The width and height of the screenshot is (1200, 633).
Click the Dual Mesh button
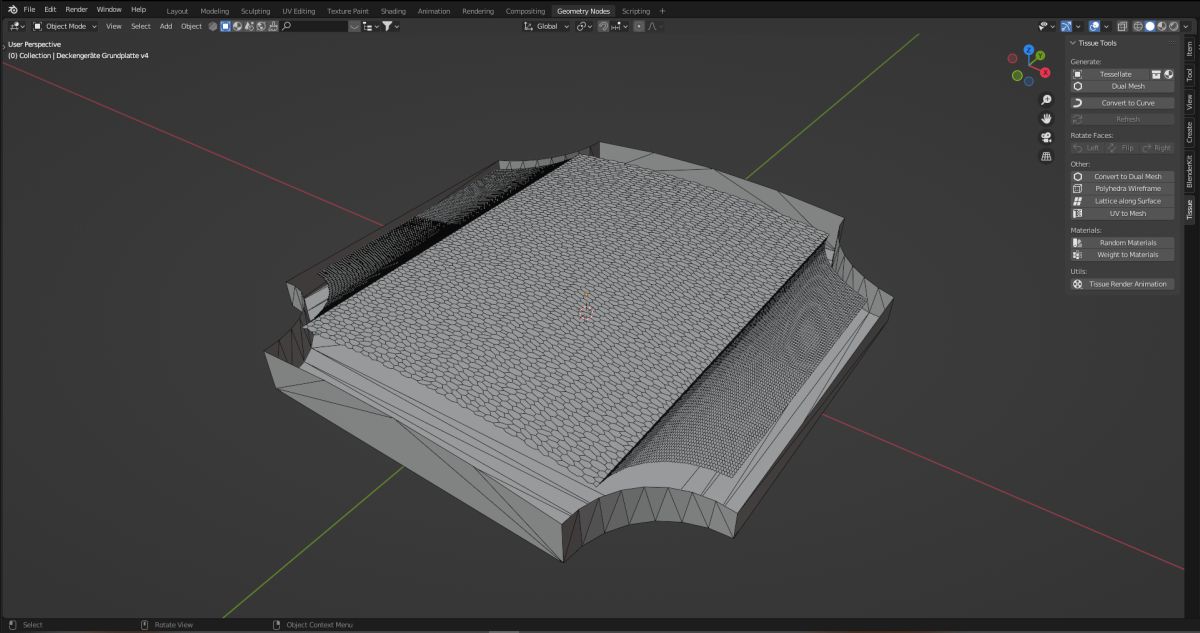click(x=1123, y=86)
